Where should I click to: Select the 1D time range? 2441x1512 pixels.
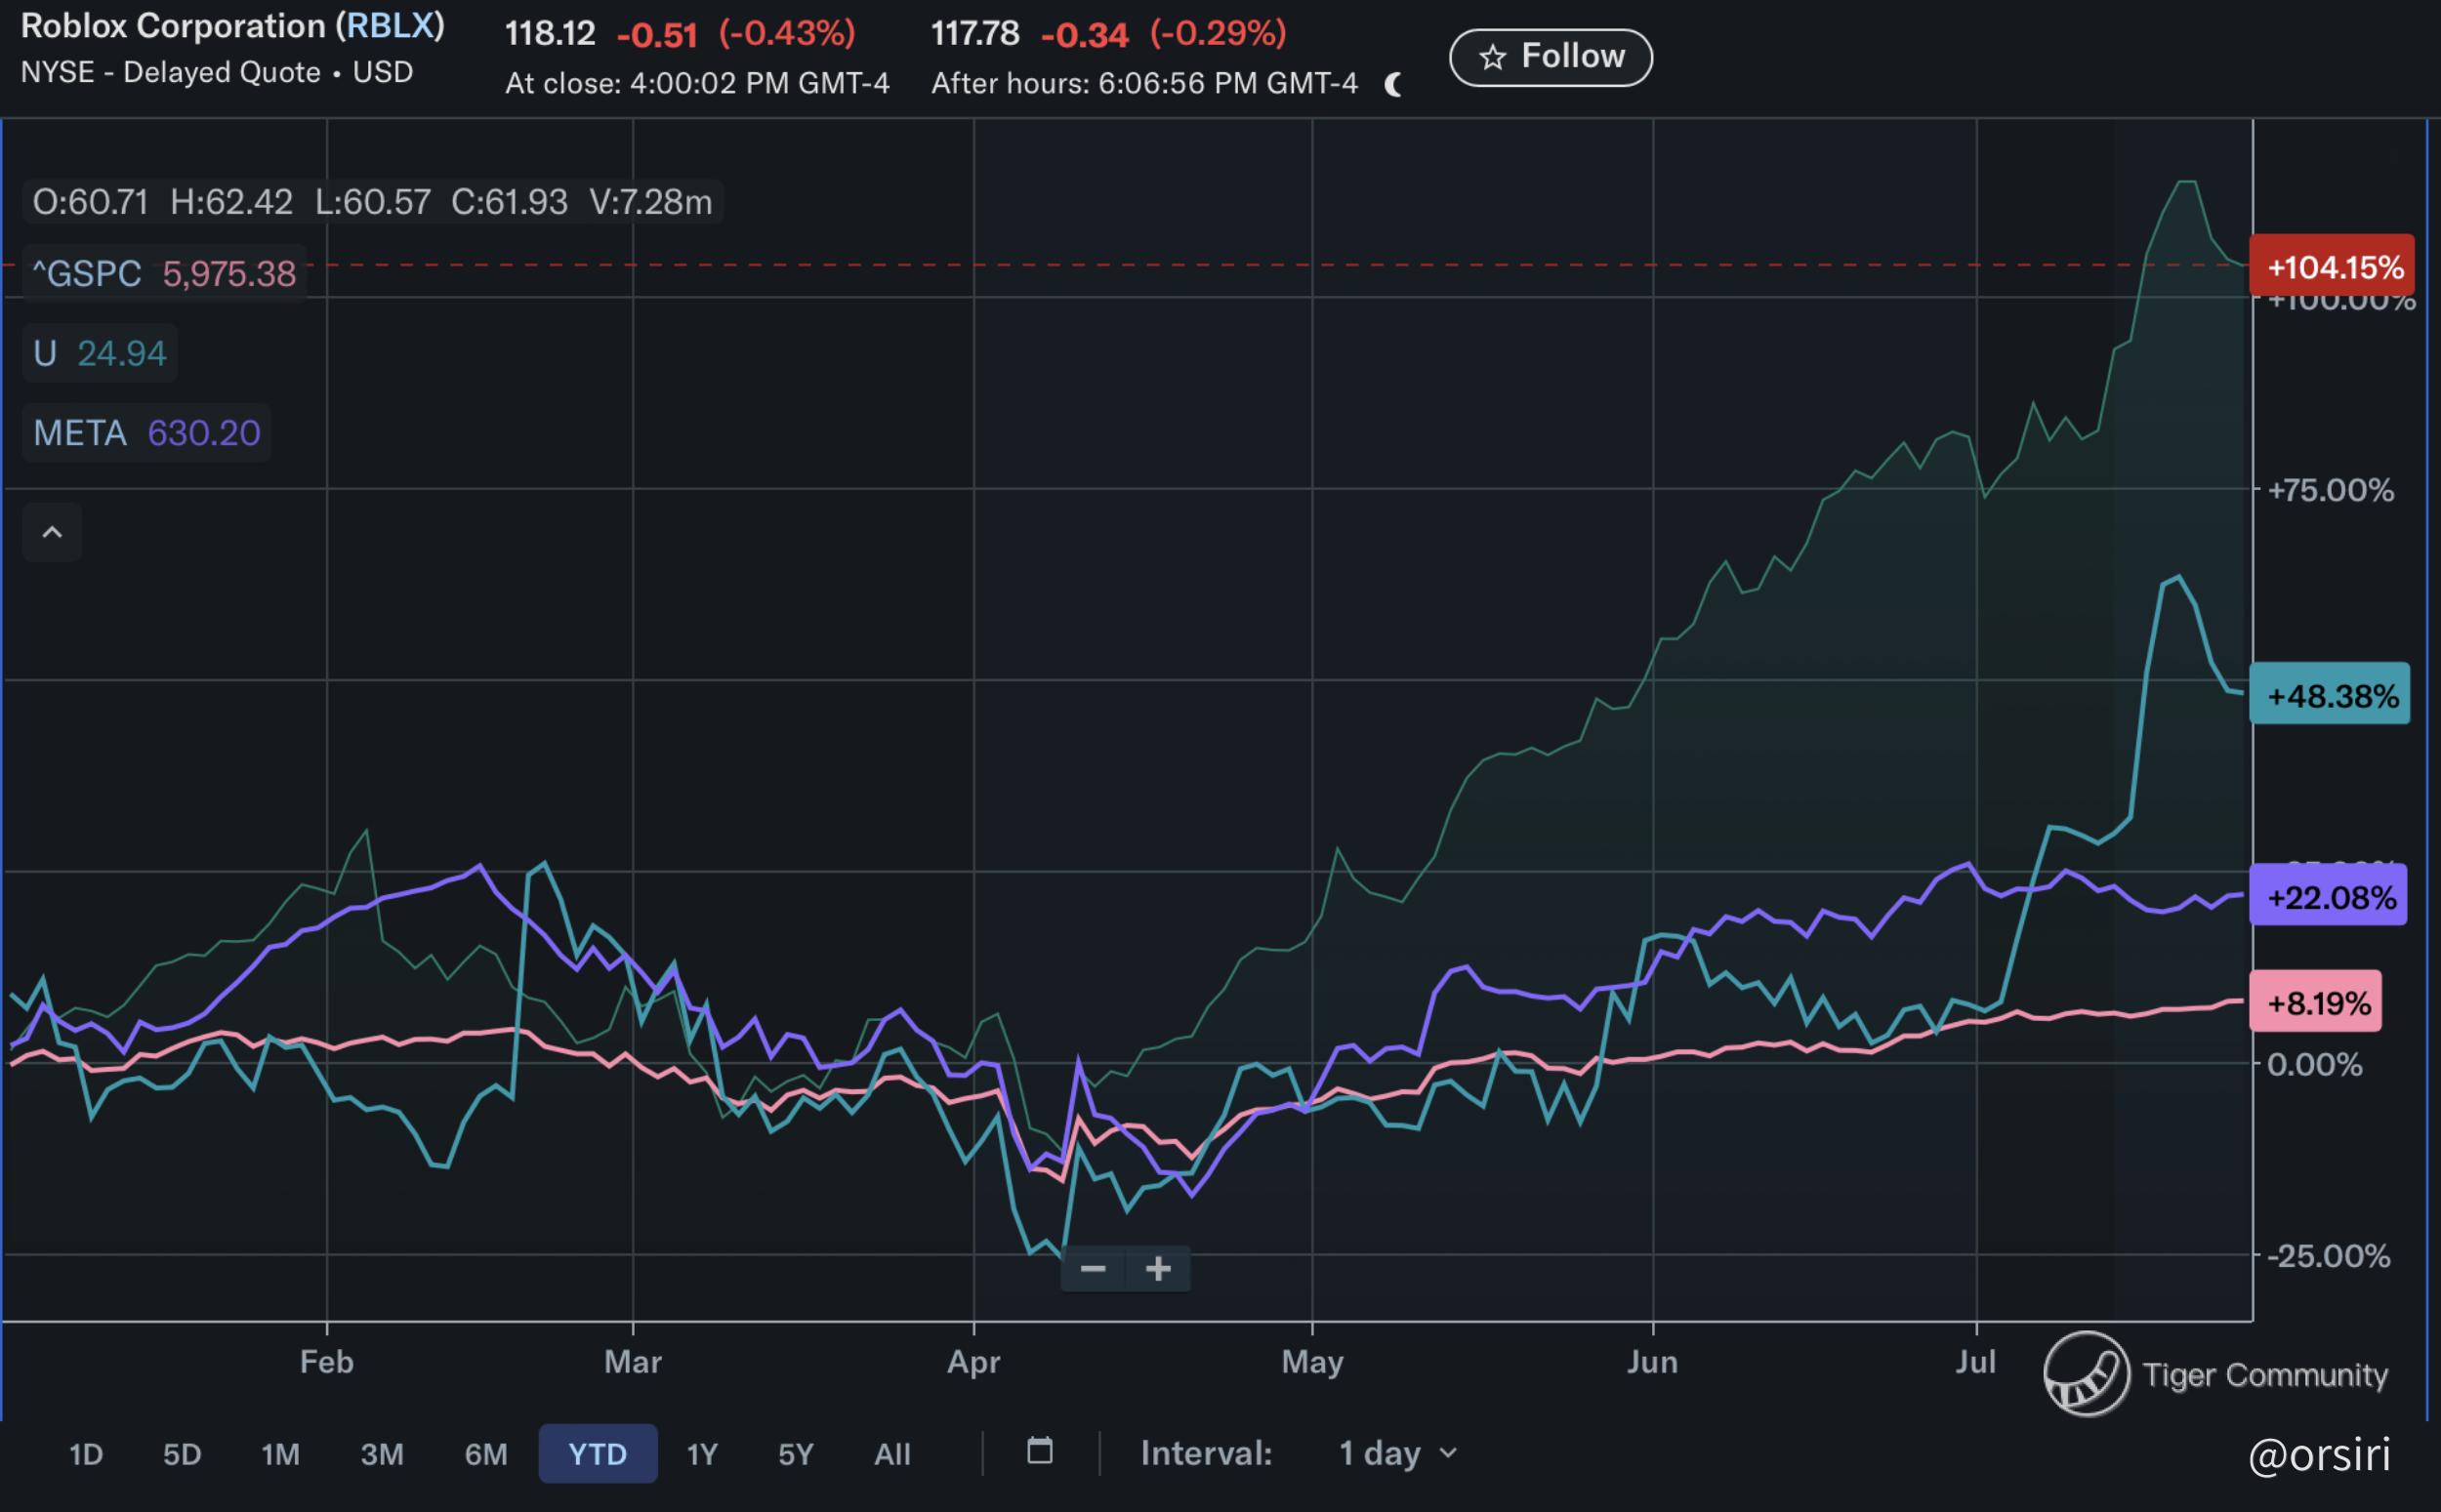click(x=85, y=1453)
